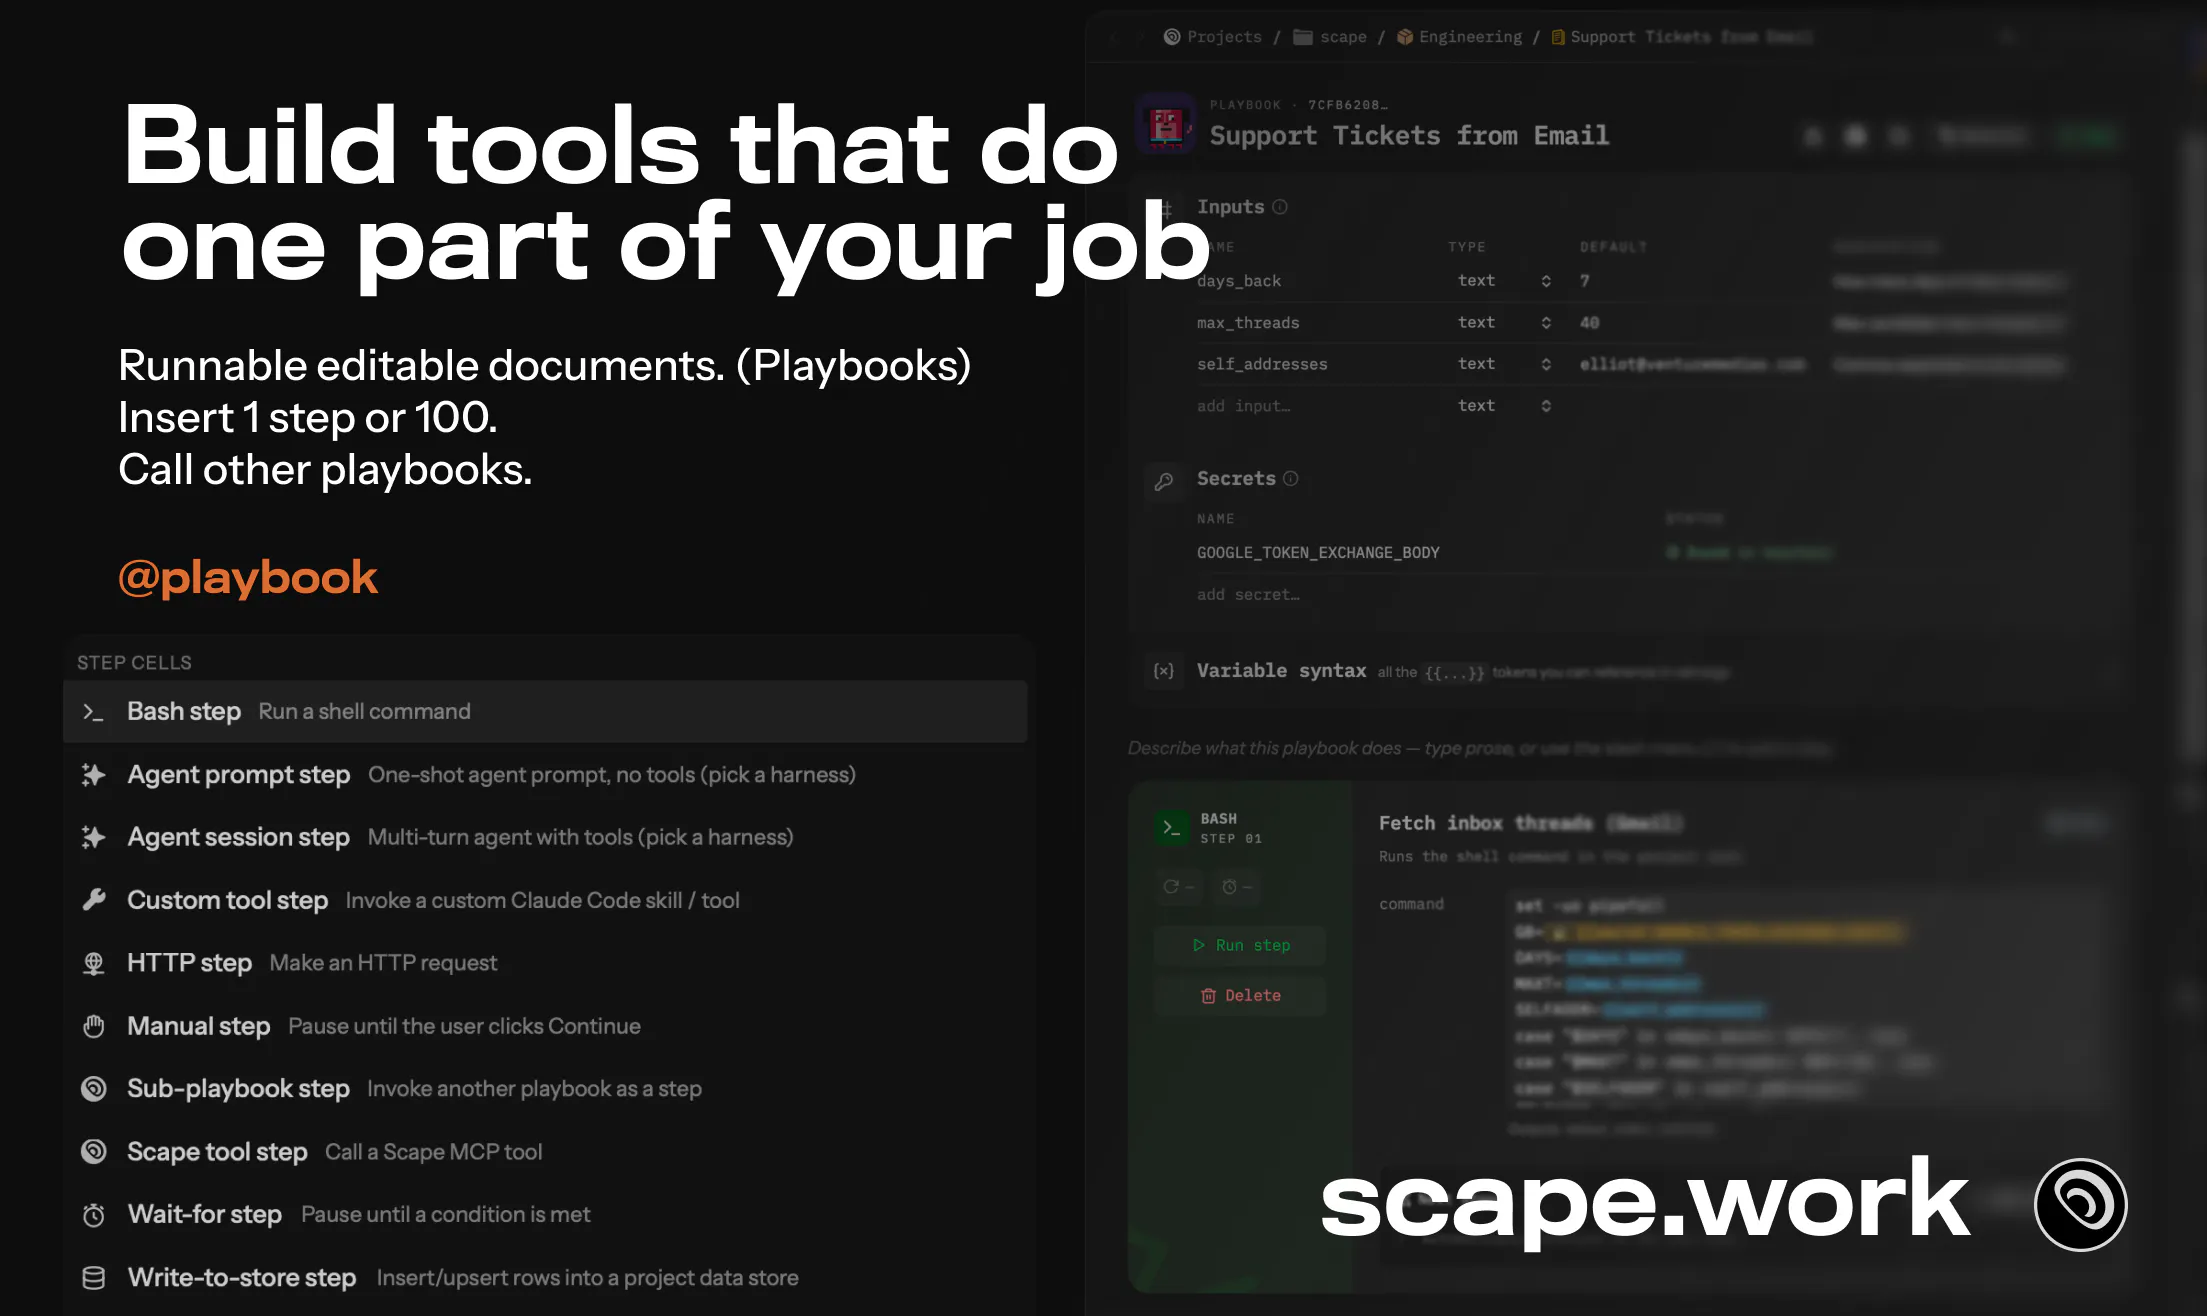The image size is (2207, 1316).
Task: Open the Engineering breadcrumb
Action: click(x=1459, y=37)
